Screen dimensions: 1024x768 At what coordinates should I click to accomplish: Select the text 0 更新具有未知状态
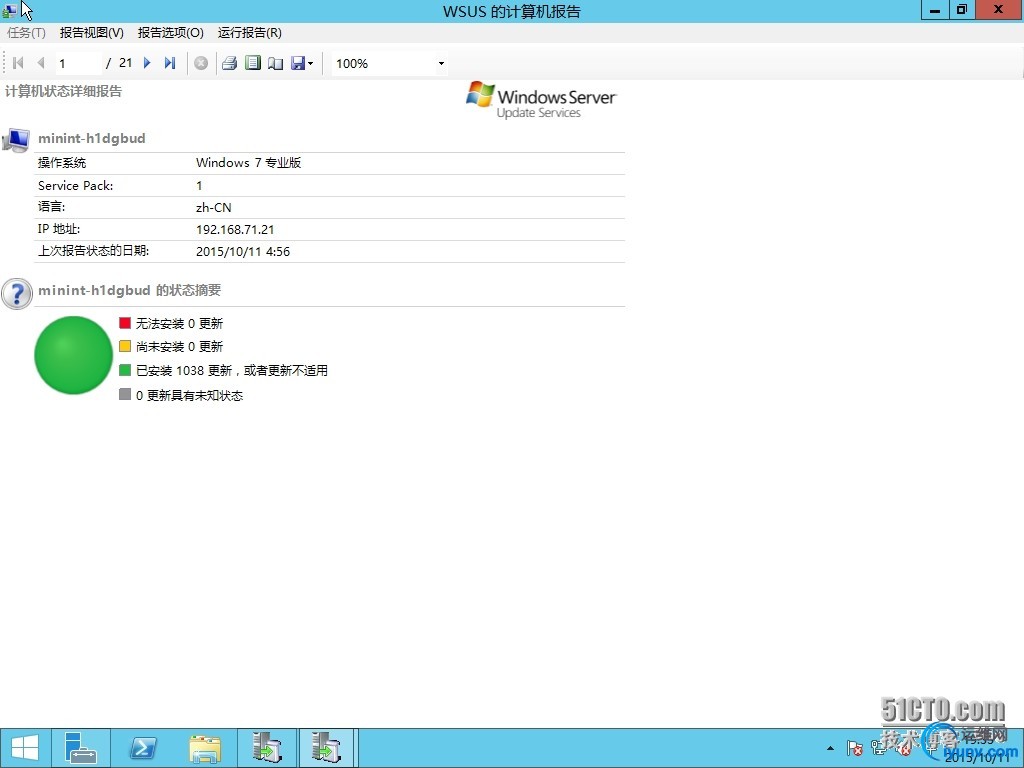point(189,395)
